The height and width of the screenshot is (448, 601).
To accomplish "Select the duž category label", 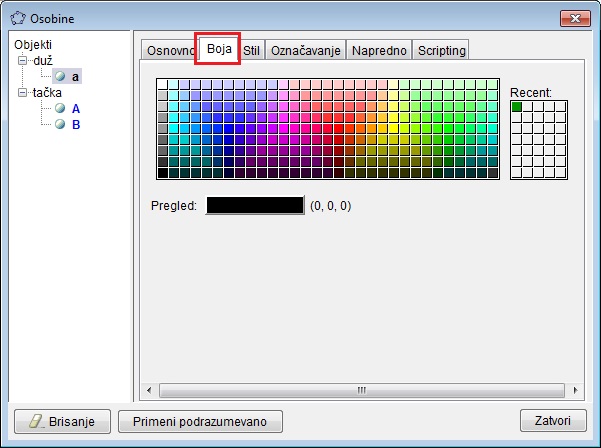I will 43,61.
